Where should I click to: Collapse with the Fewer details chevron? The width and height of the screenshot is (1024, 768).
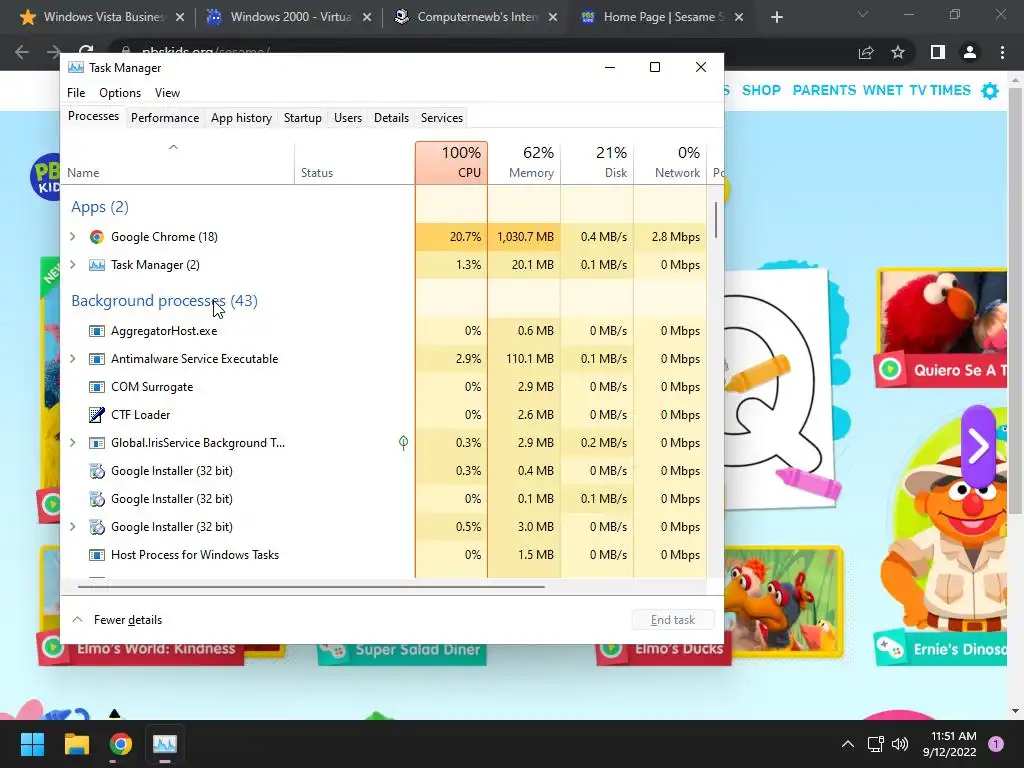pos(77,620)
